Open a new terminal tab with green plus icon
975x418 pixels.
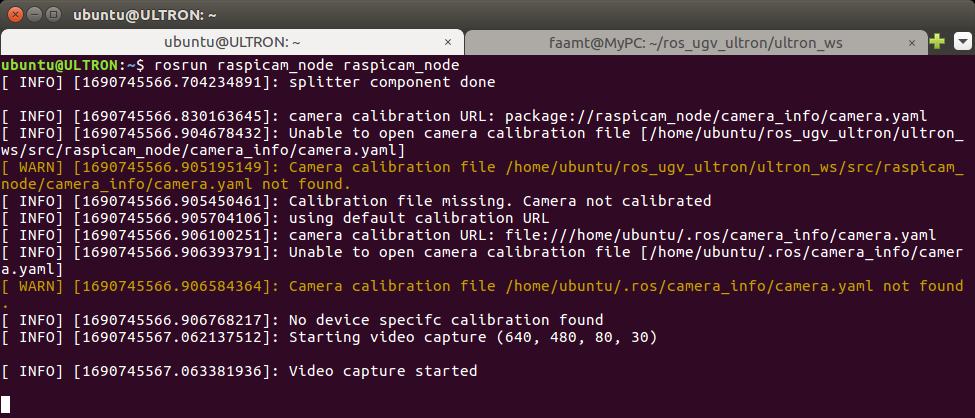click(936, 42)
